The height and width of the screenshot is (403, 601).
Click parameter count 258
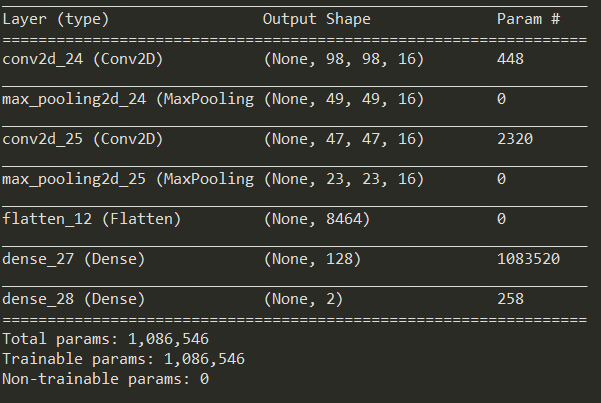pyautogui.click(x=510, y=299)
